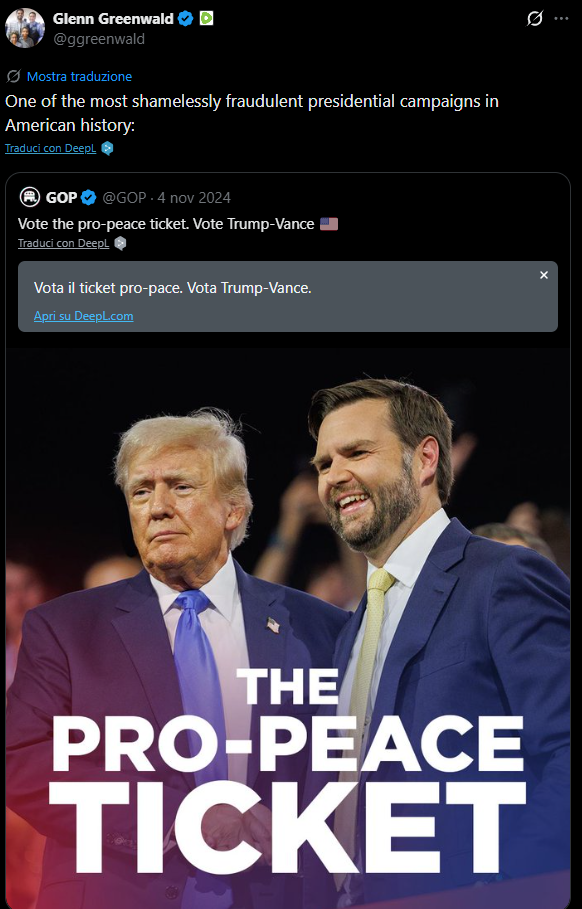
Task: Click "Traduci con DeepL" under Greenwald's text
Action: pos(50,147)
